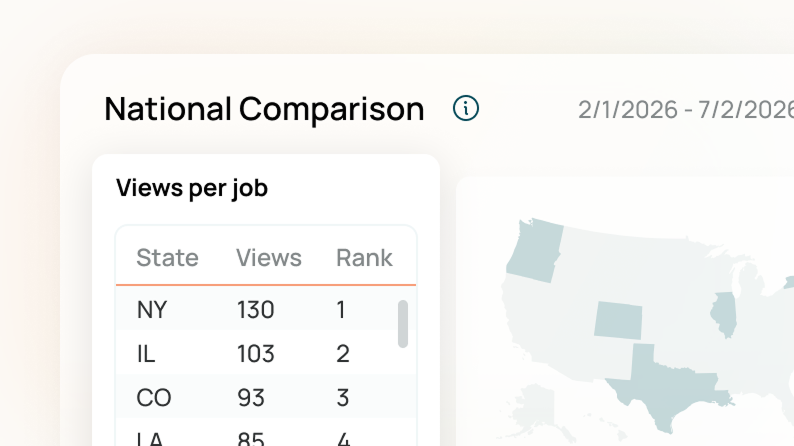This screenshot has width=794, height=446.
Task: Click the 130 views value for NY
Action: point(255,310)
